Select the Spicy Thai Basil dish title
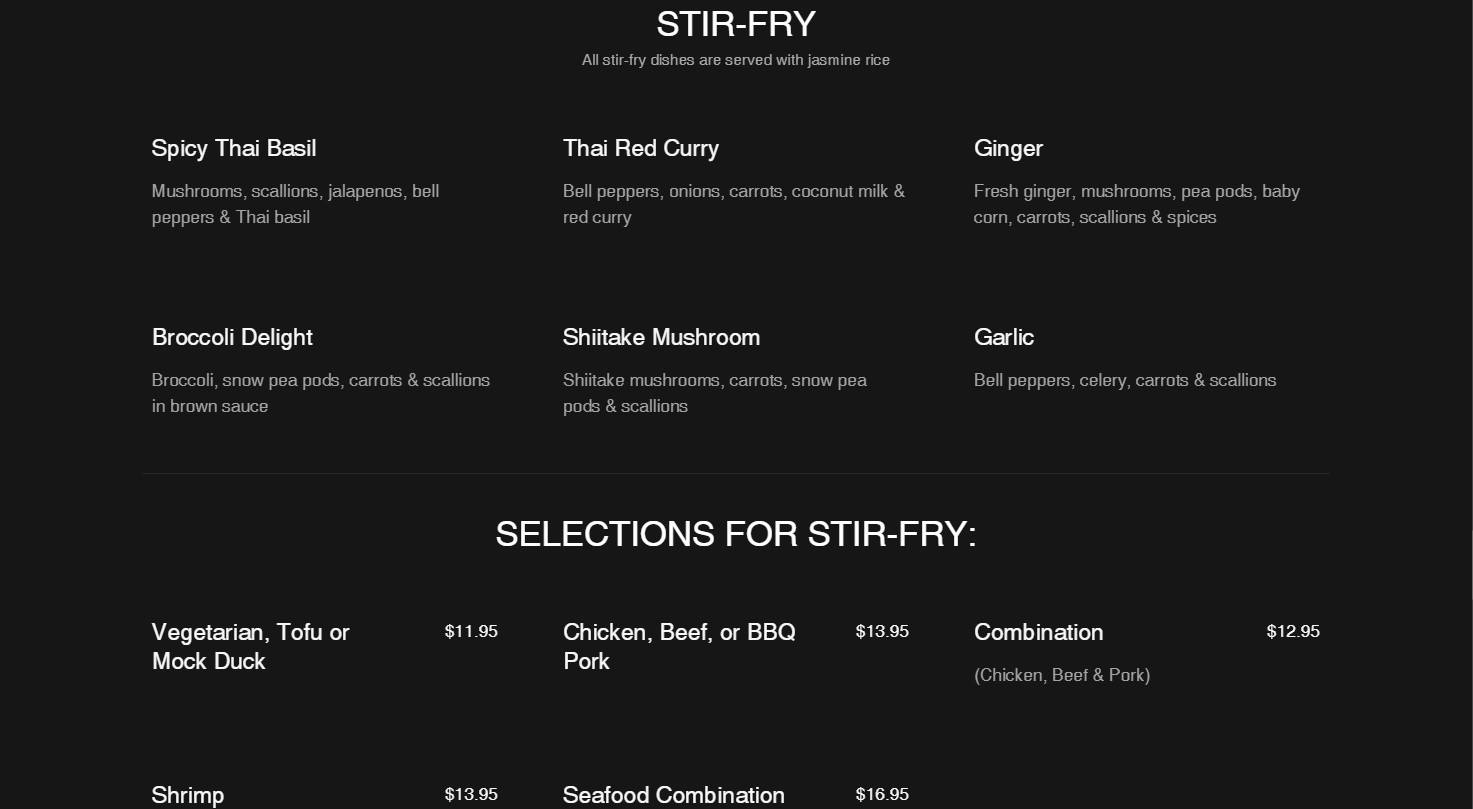This screenshot has width=1473, height=809. click(x=234, y=148)
